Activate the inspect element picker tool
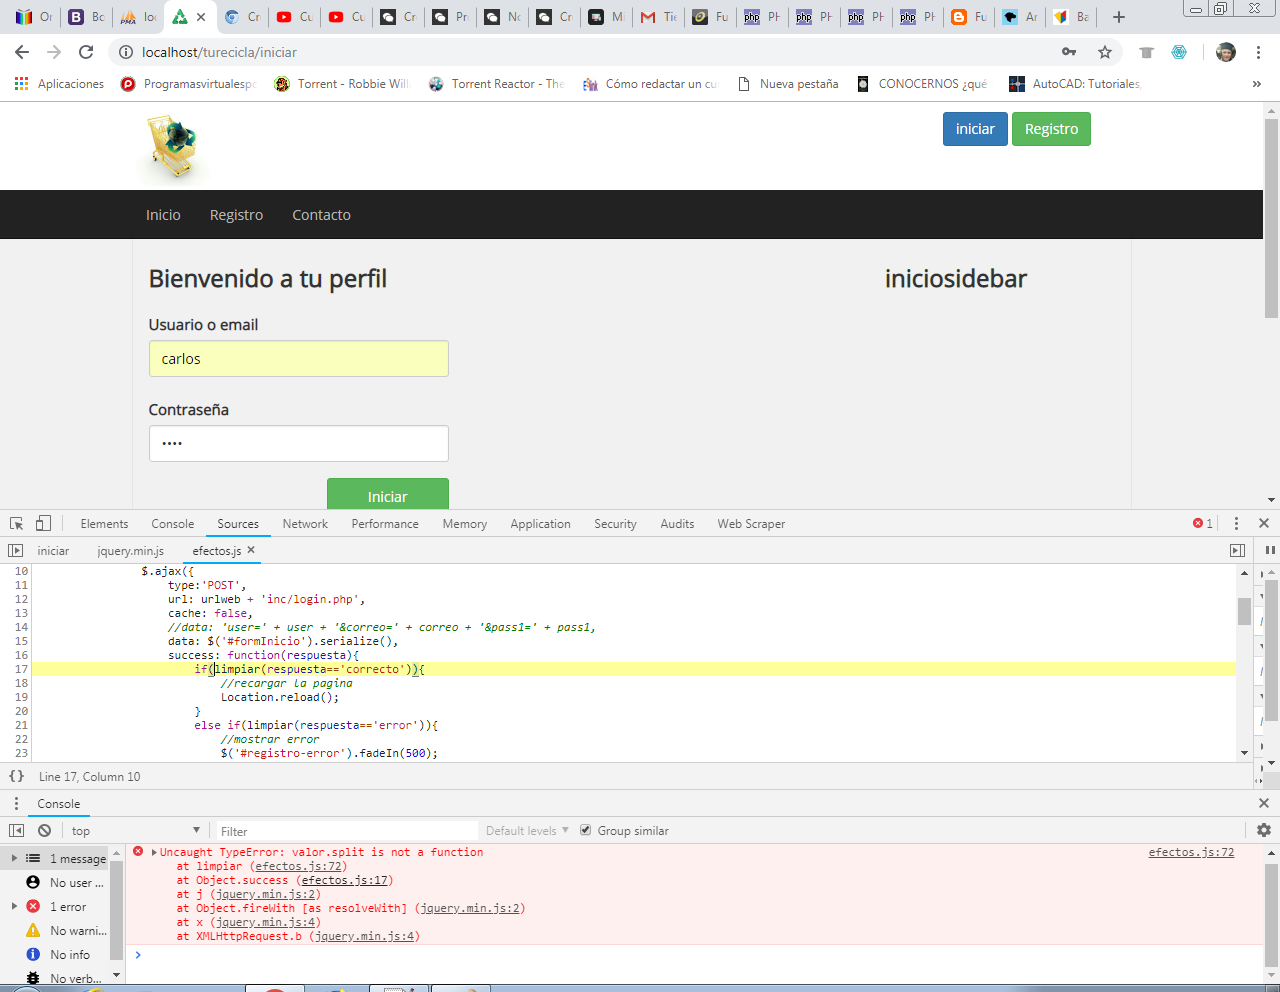The height and width of the screenshot is (992, 1280). [x=16, y=523]
